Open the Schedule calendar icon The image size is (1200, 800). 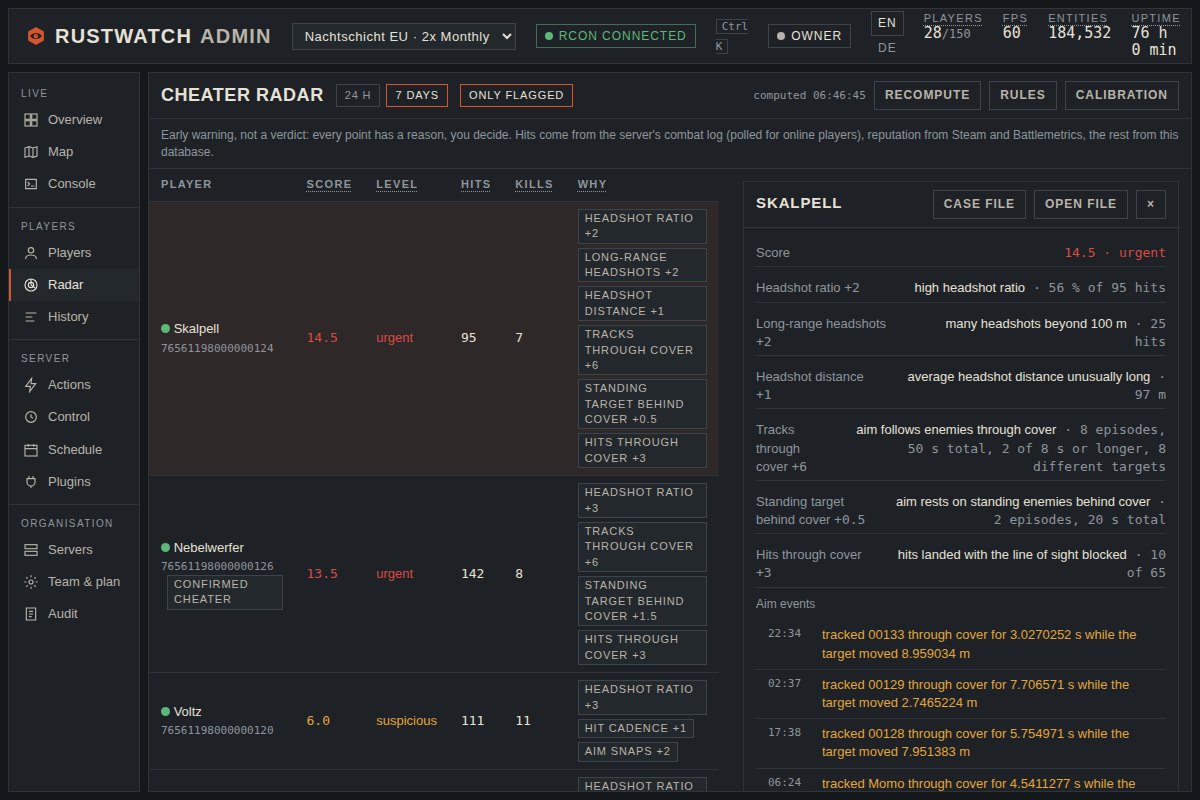click(x=31, y=450)
